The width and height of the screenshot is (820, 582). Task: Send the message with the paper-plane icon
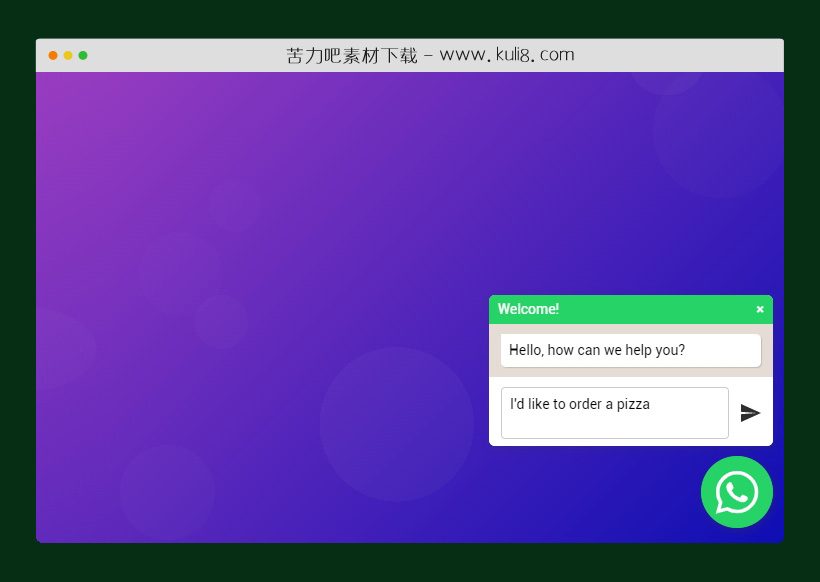(x=750, y=413)
